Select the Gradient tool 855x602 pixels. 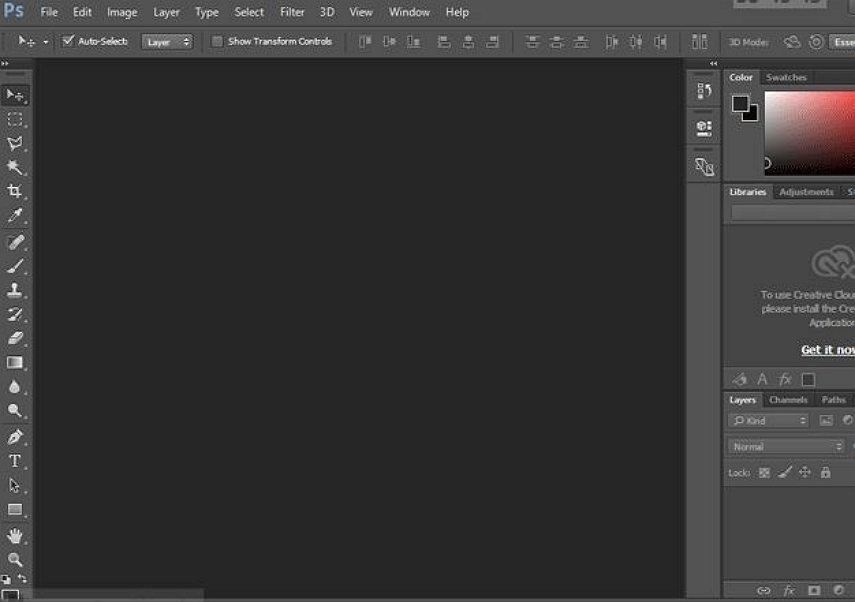coord(15,363)
